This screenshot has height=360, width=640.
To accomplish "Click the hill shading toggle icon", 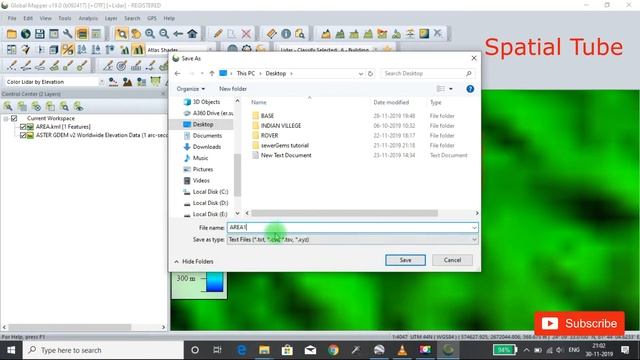I will click(138, 50).
